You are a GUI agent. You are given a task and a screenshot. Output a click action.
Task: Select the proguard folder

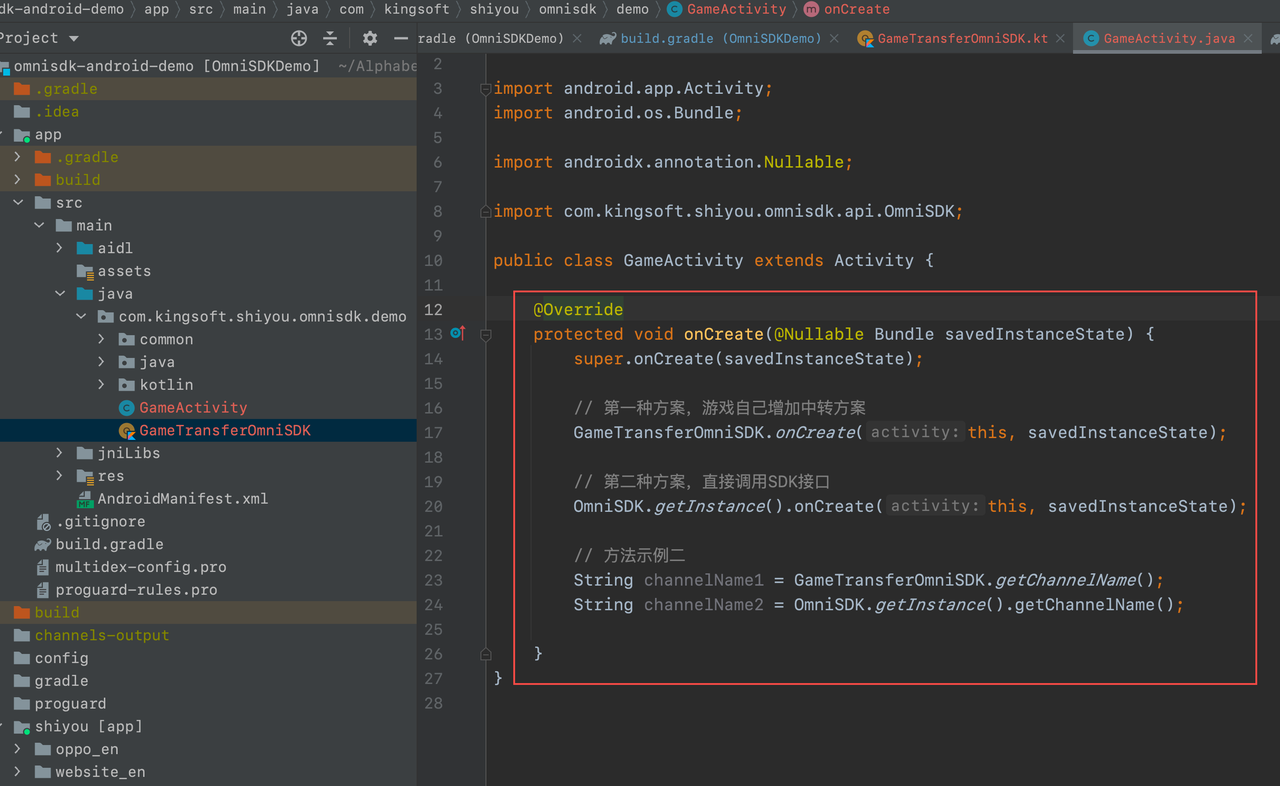point(70,704)
